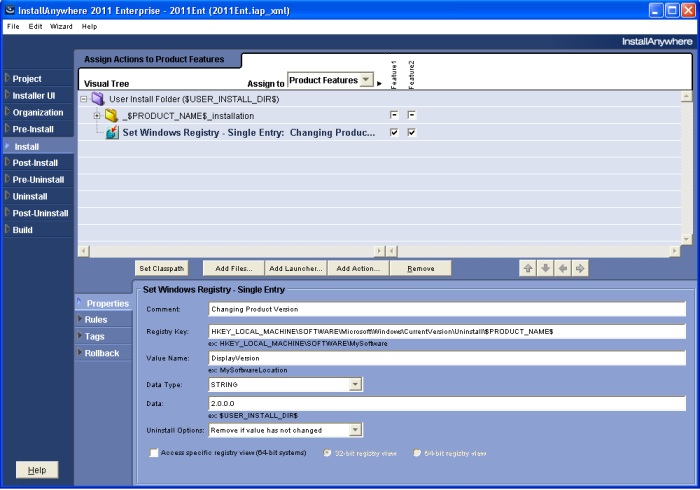The height and width of the screenshot is (490, 700).
Task: Click the vertical scrollbar down arrow in tree
Action: tap(686, 240)
